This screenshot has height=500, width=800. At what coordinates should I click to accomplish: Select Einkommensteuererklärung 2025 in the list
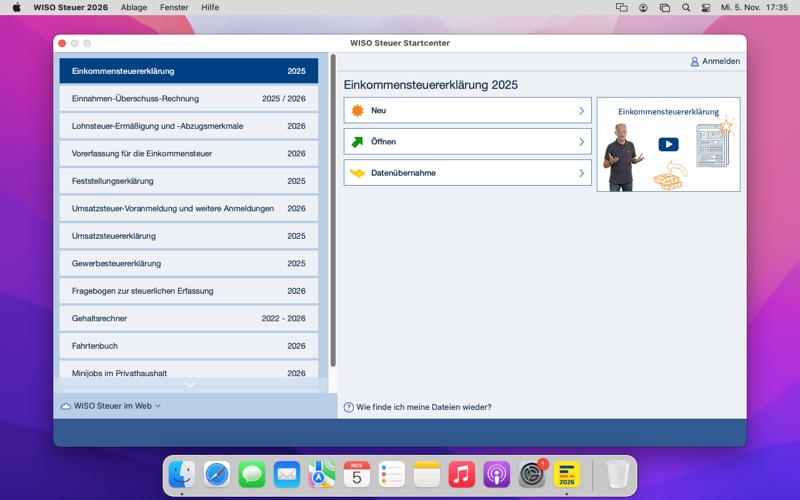189,71
